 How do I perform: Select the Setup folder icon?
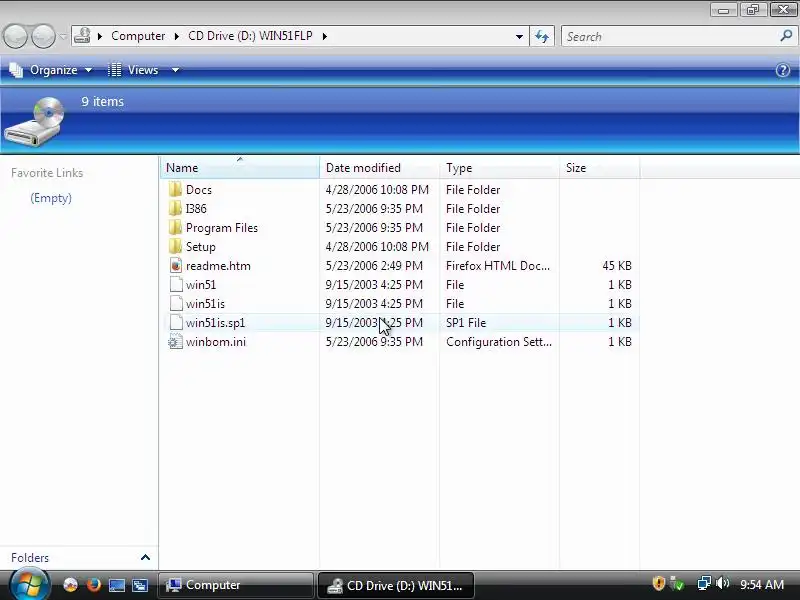pyautogui.click(x=176, y=246)
